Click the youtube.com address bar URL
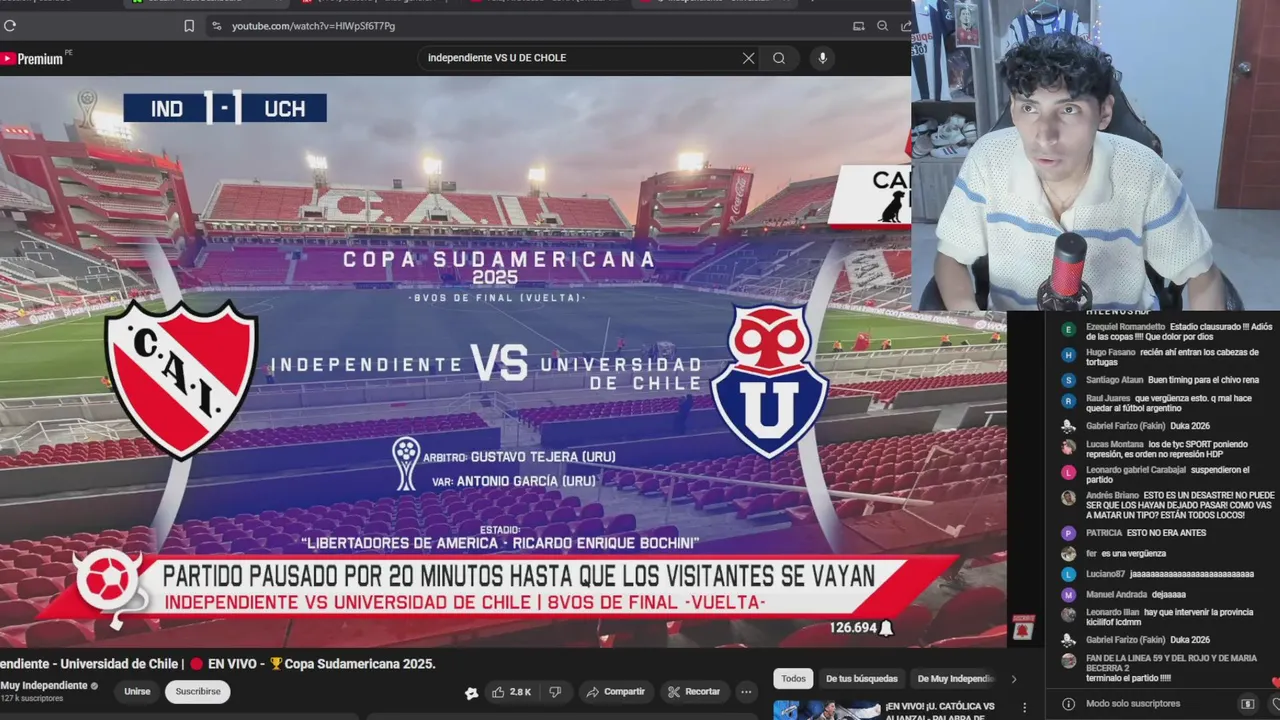Viewport: 1280px width, 720px height. [313, 26]
